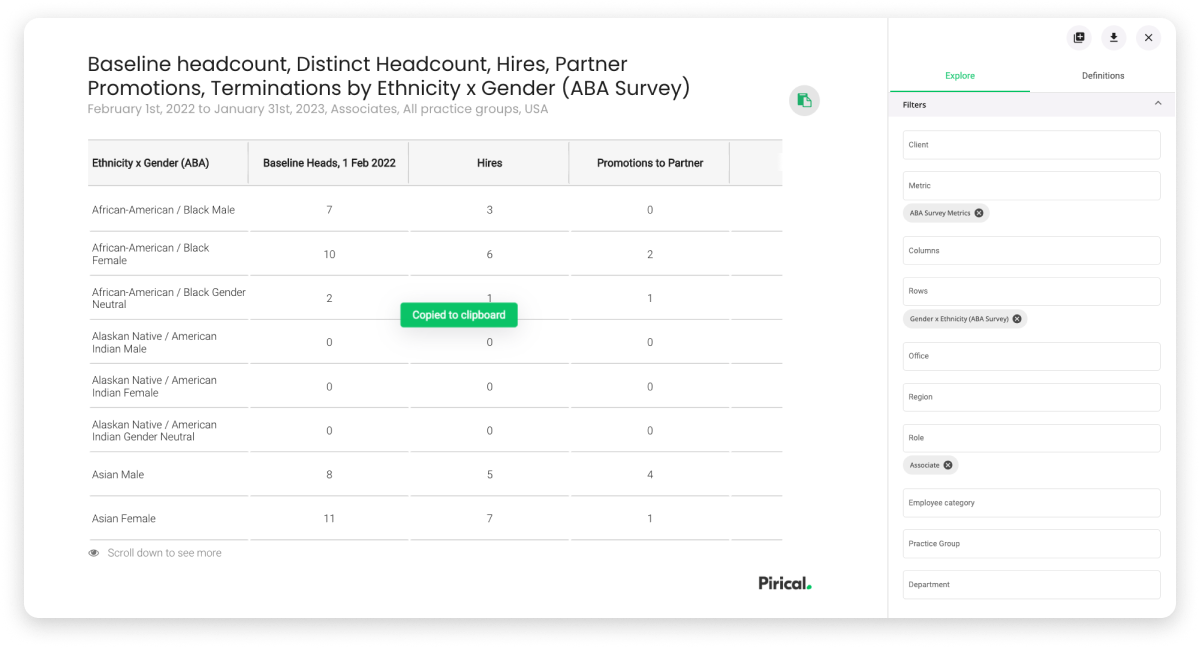
Task: Remove the Gender x Ethnicity (ABA Survey) filter
Action: tap(1017, 318)
